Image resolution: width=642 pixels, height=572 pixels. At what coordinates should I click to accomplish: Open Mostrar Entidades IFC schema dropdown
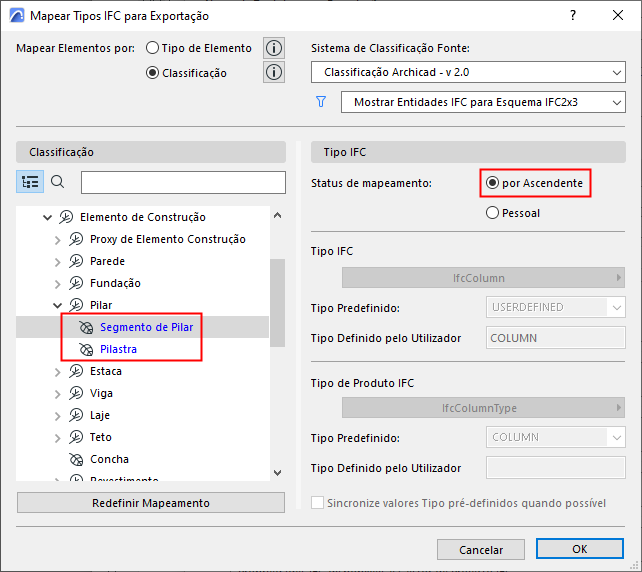[482, 102]
